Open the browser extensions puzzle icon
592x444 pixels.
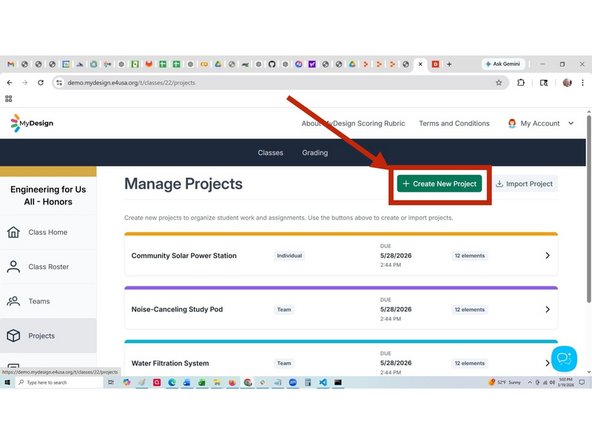click(x=521, y=83)
